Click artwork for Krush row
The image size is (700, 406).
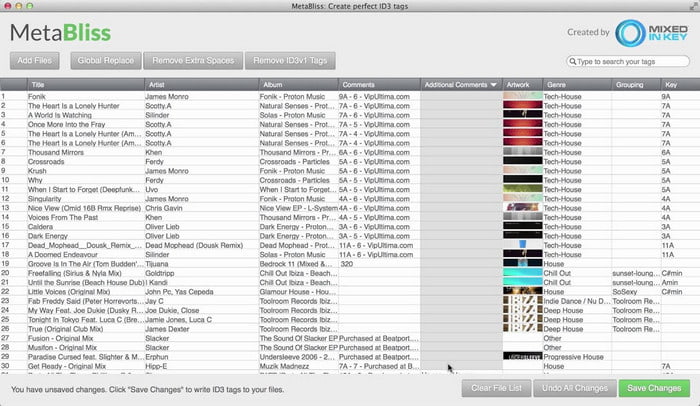[522, 170]
